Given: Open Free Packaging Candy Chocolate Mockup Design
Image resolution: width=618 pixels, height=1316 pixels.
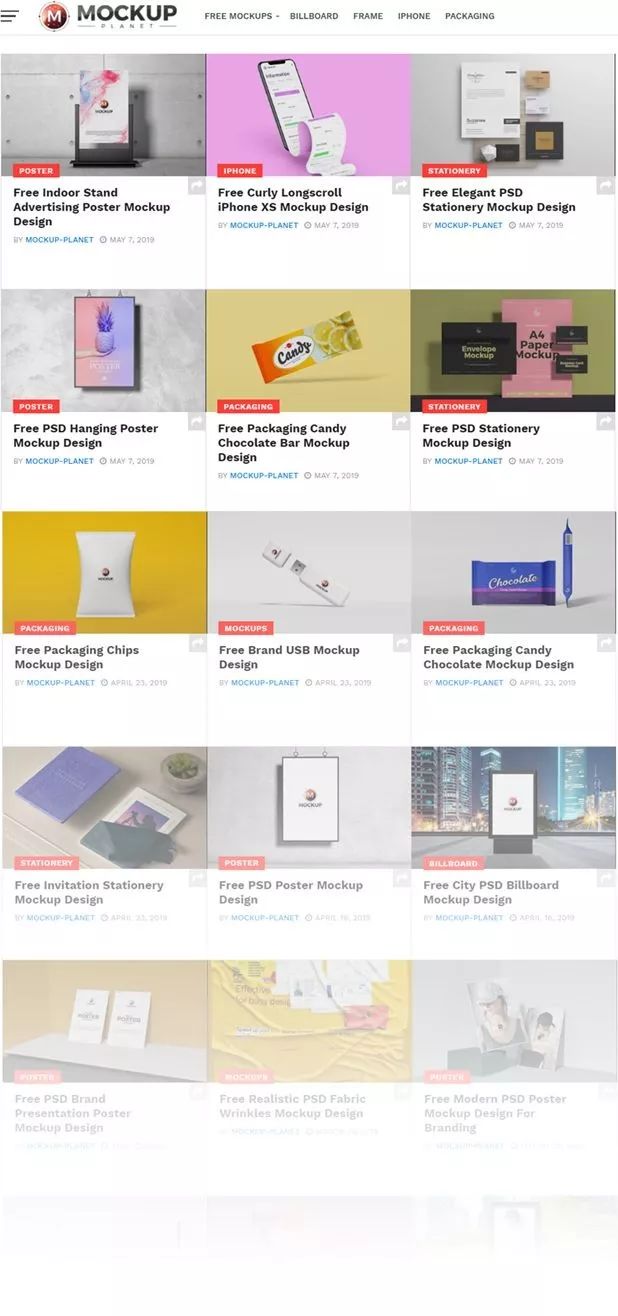Looking at the screenshot, I should [x=498, y=657].
